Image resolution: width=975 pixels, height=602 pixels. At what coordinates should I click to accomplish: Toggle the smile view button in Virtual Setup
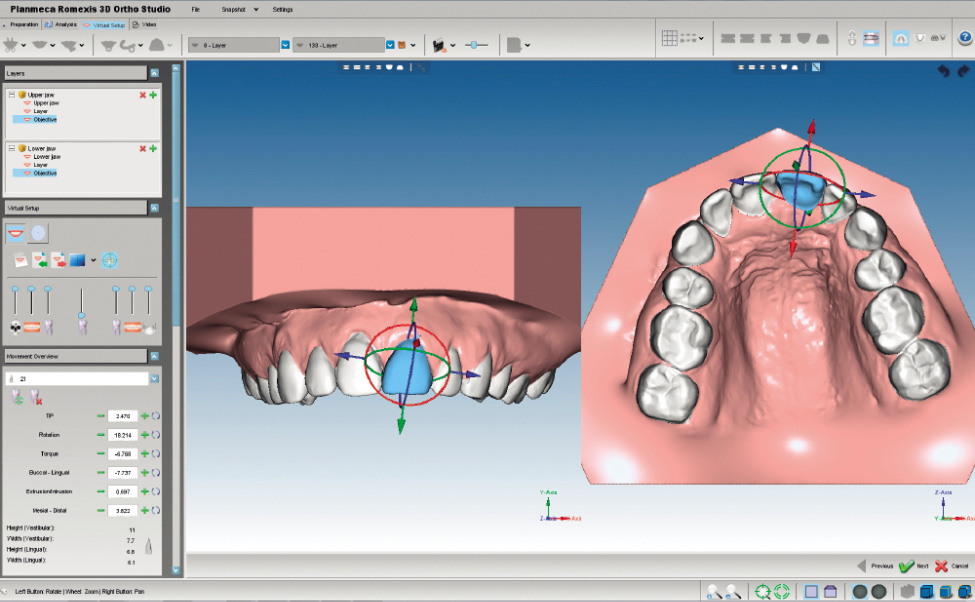16,232
